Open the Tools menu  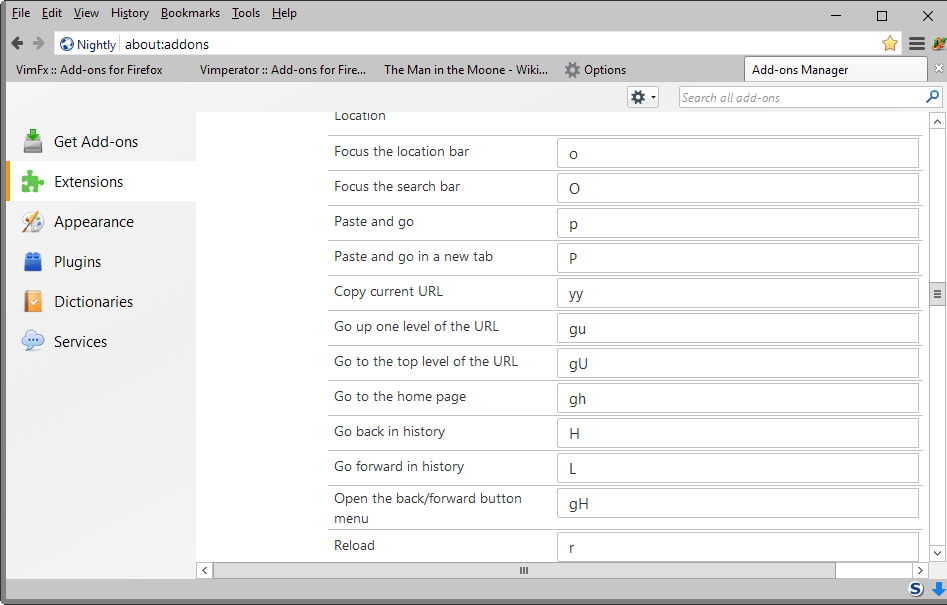pos(246,13)
